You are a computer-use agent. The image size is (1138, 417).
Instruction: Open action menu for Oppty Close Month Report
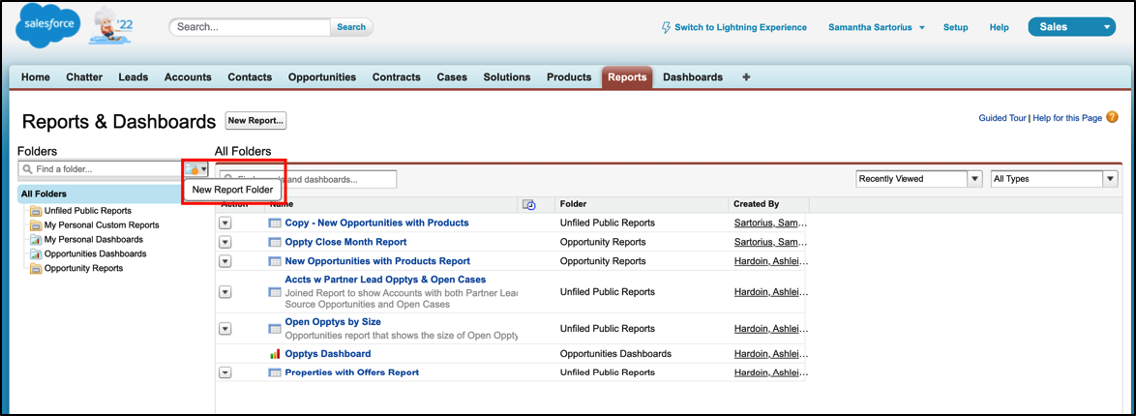coord(225,242)
